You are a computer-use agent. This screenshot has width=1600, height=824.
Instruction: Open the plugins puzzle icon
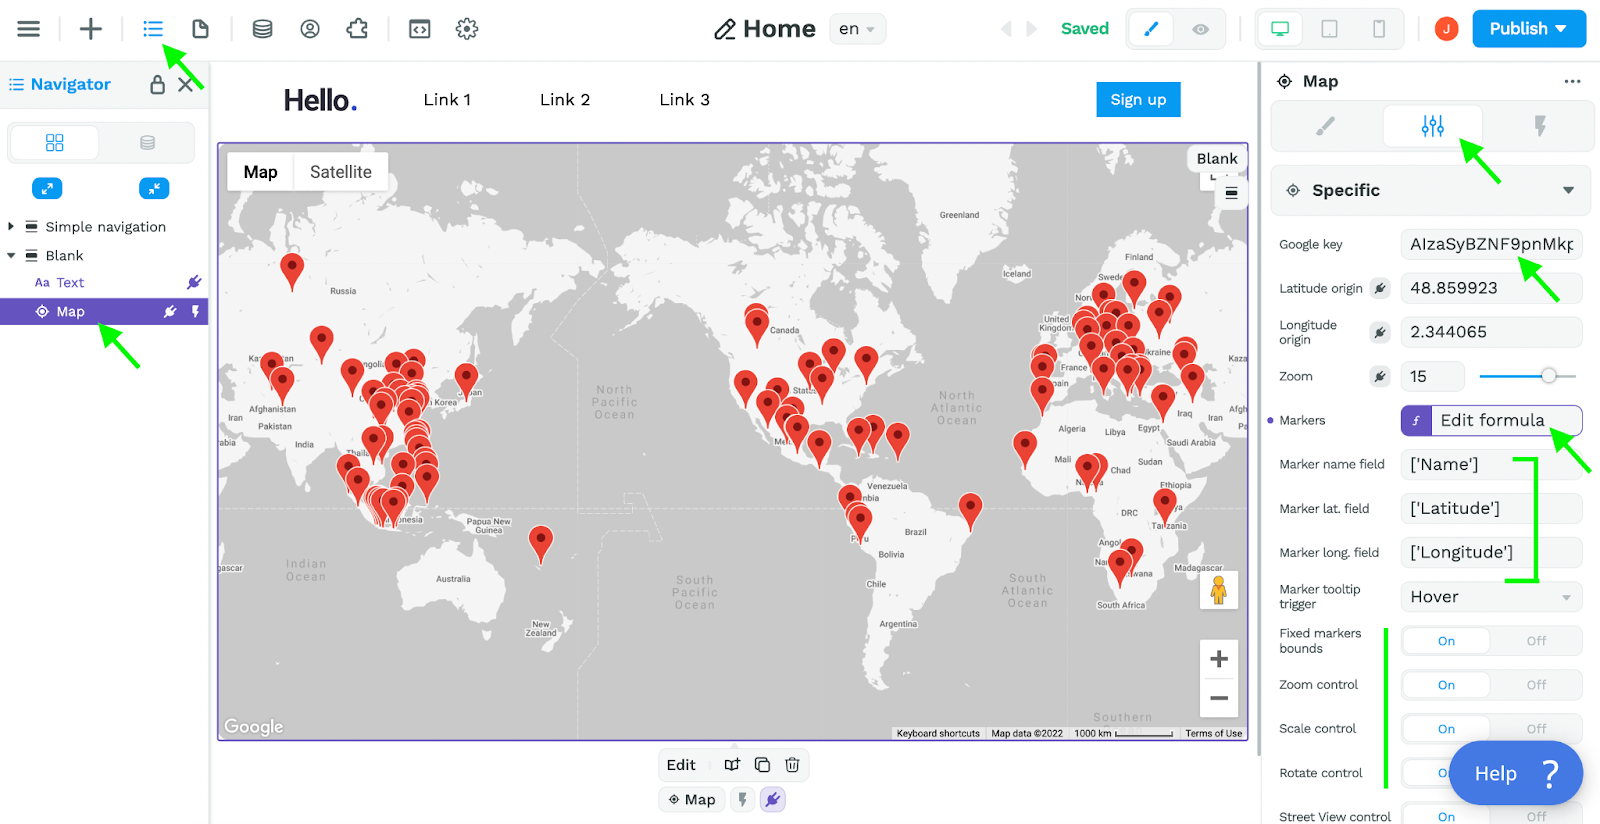(x=357, y=29)
